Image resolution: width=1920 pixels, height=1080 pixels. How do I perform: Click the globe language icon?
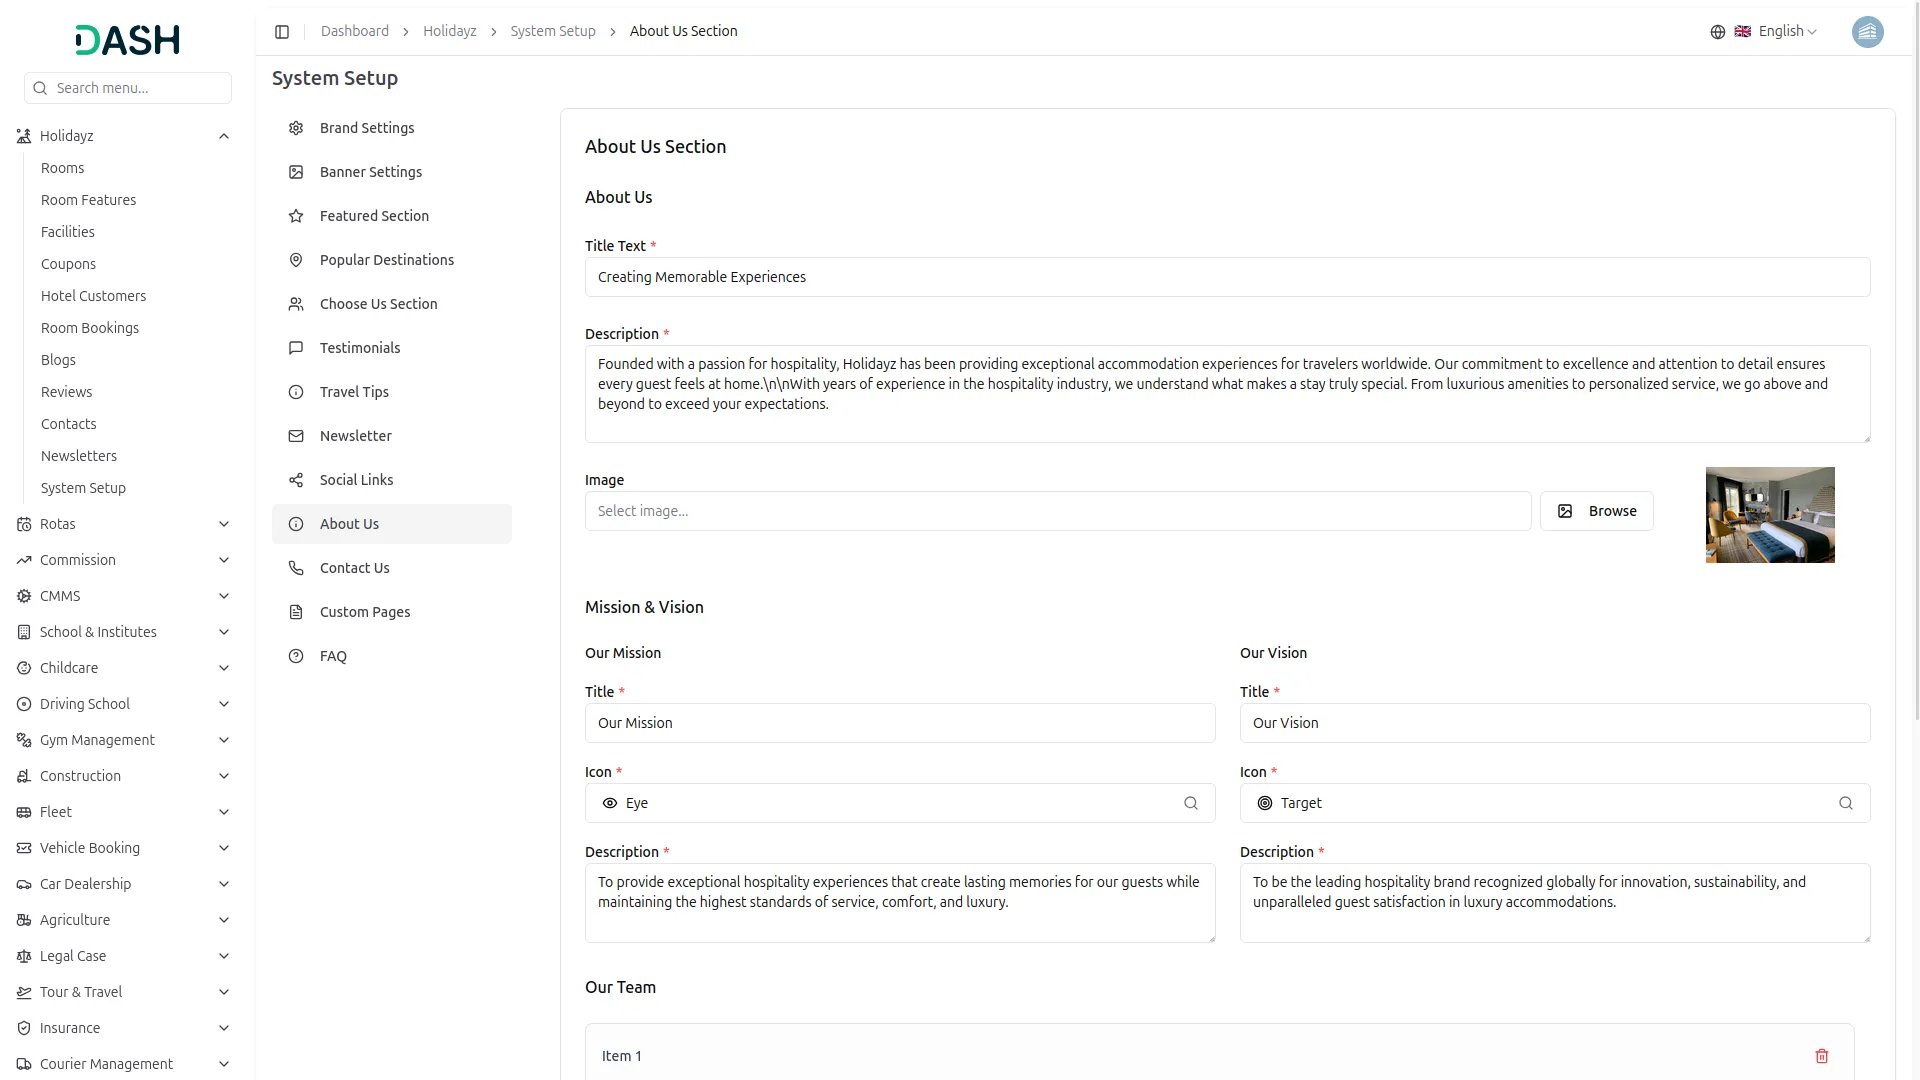pos(1717,32)
